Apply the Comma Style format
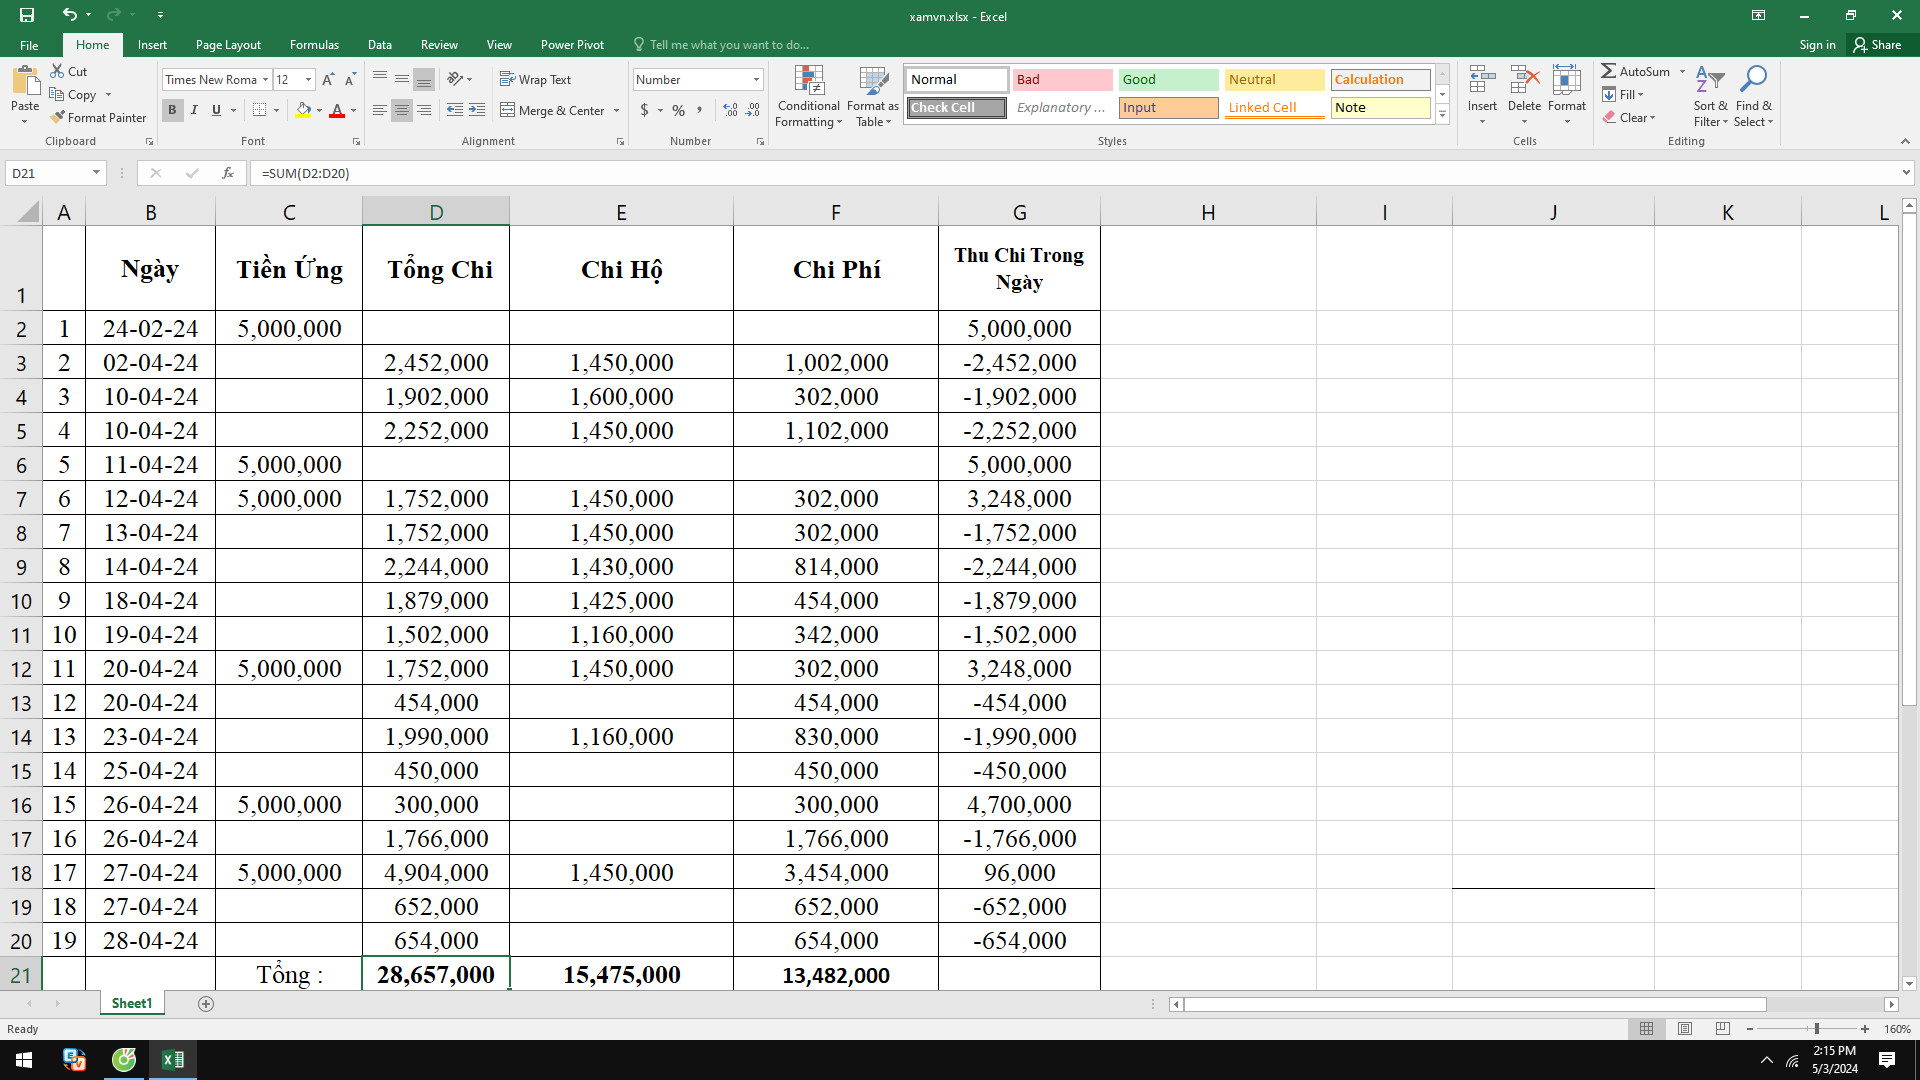This screenshot has width=1920, height=1080. [700, 110]
